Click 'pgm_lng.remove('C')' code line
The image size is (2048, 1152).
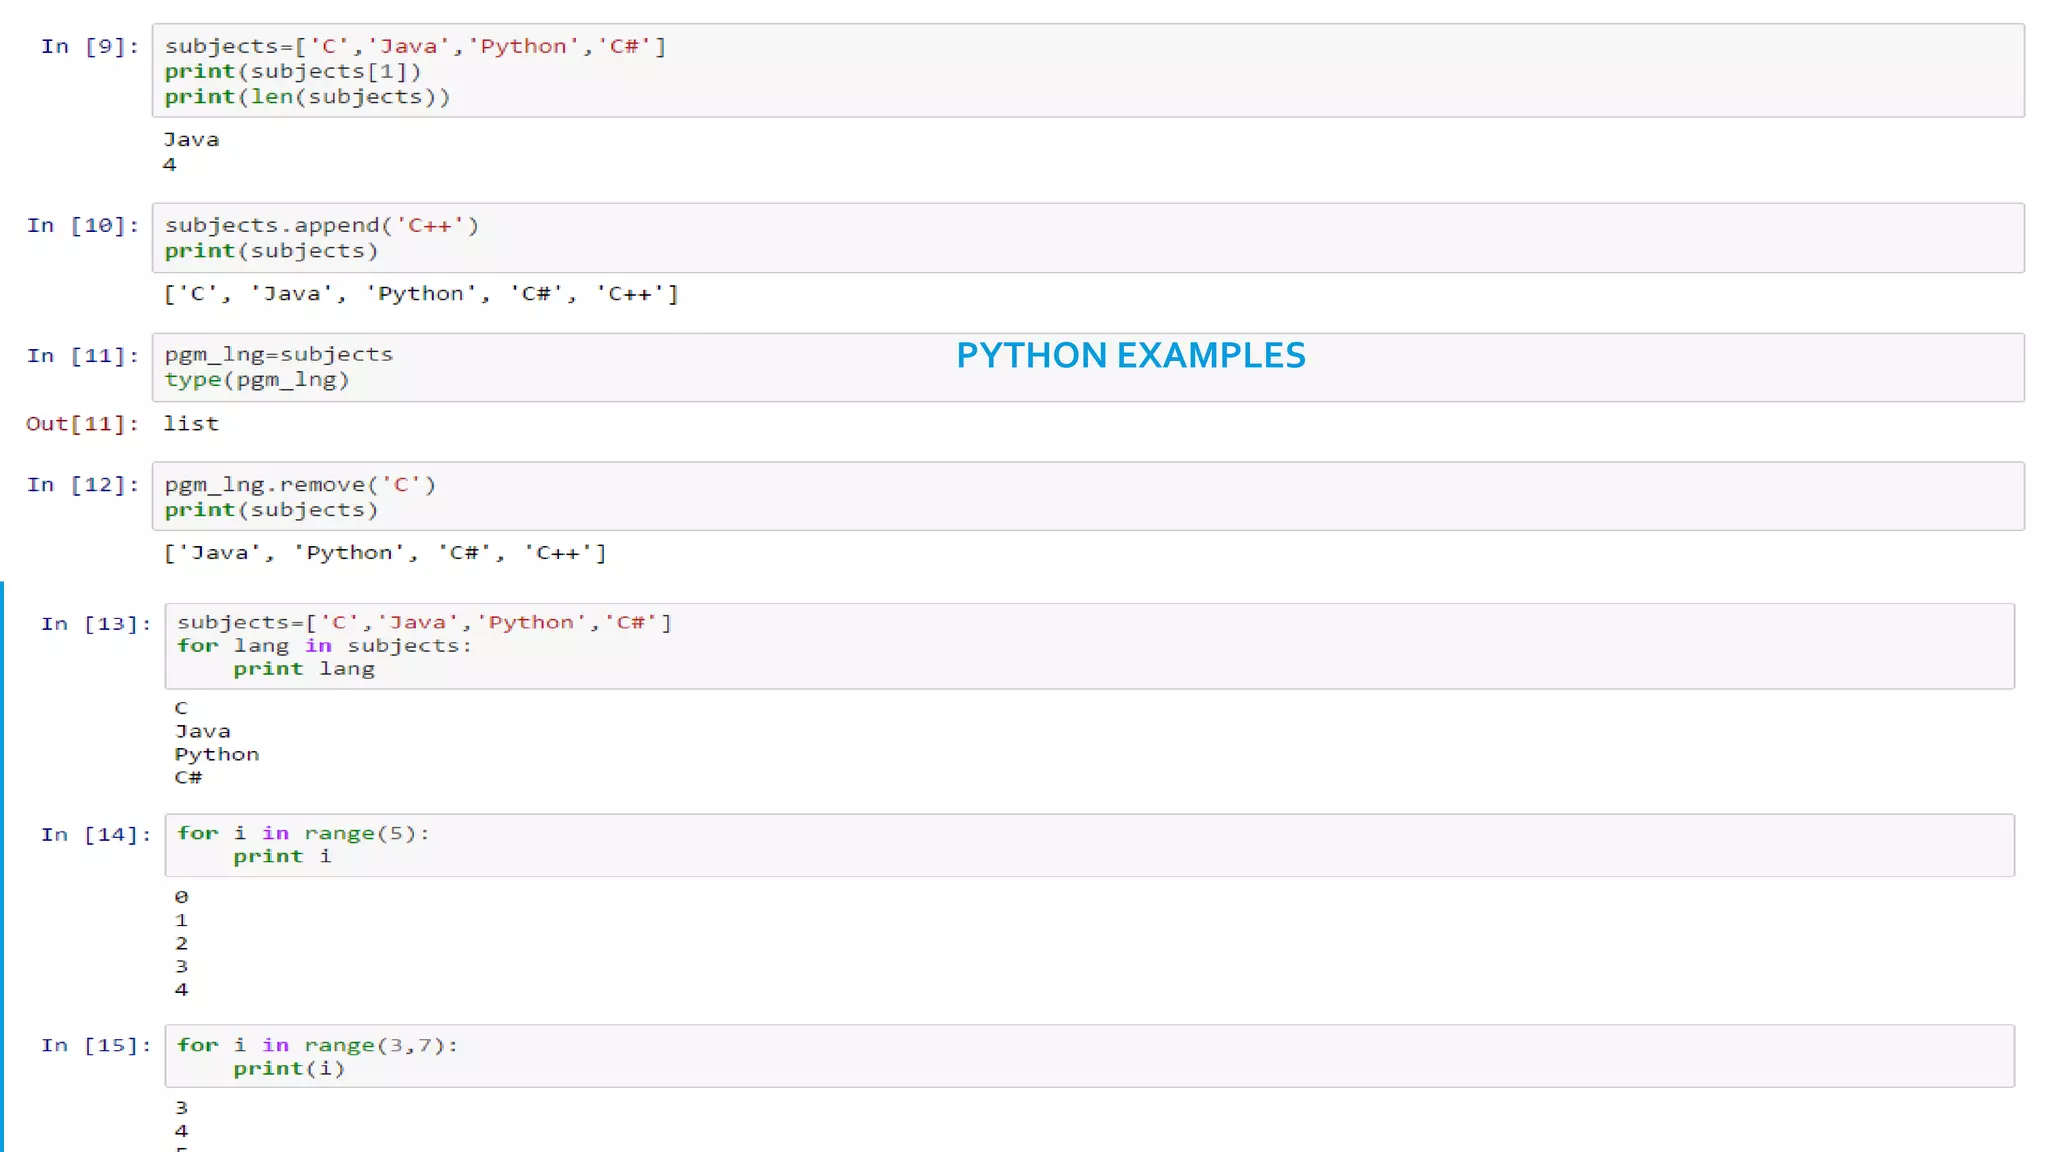click(x=300, y=485)
